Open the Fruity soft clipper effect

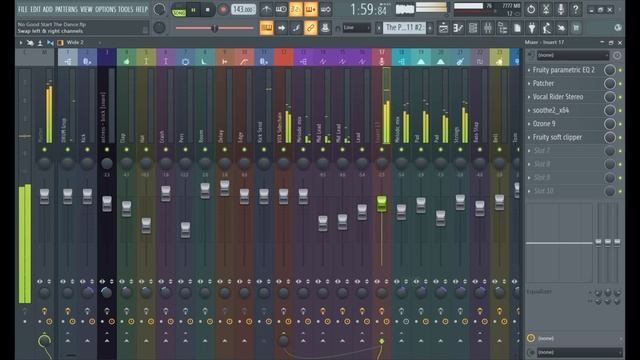[557, 137]
